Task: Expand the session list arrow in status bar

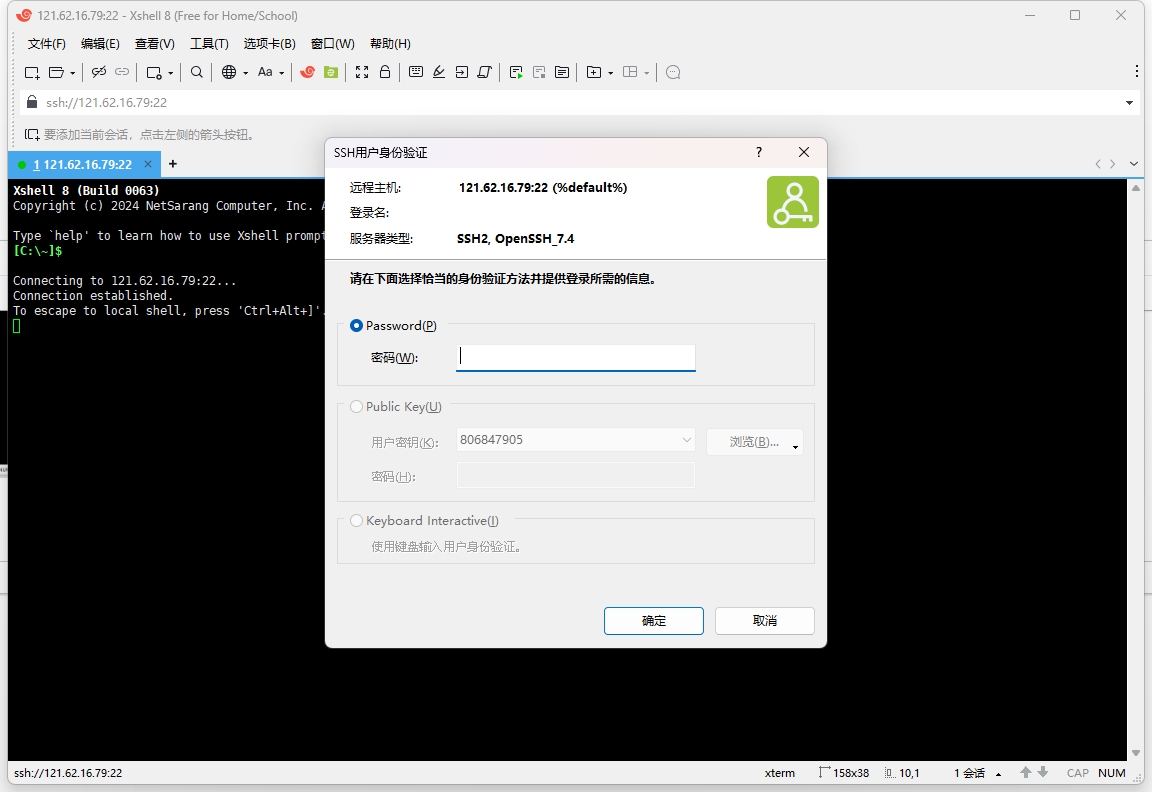Action: (998, 774)
